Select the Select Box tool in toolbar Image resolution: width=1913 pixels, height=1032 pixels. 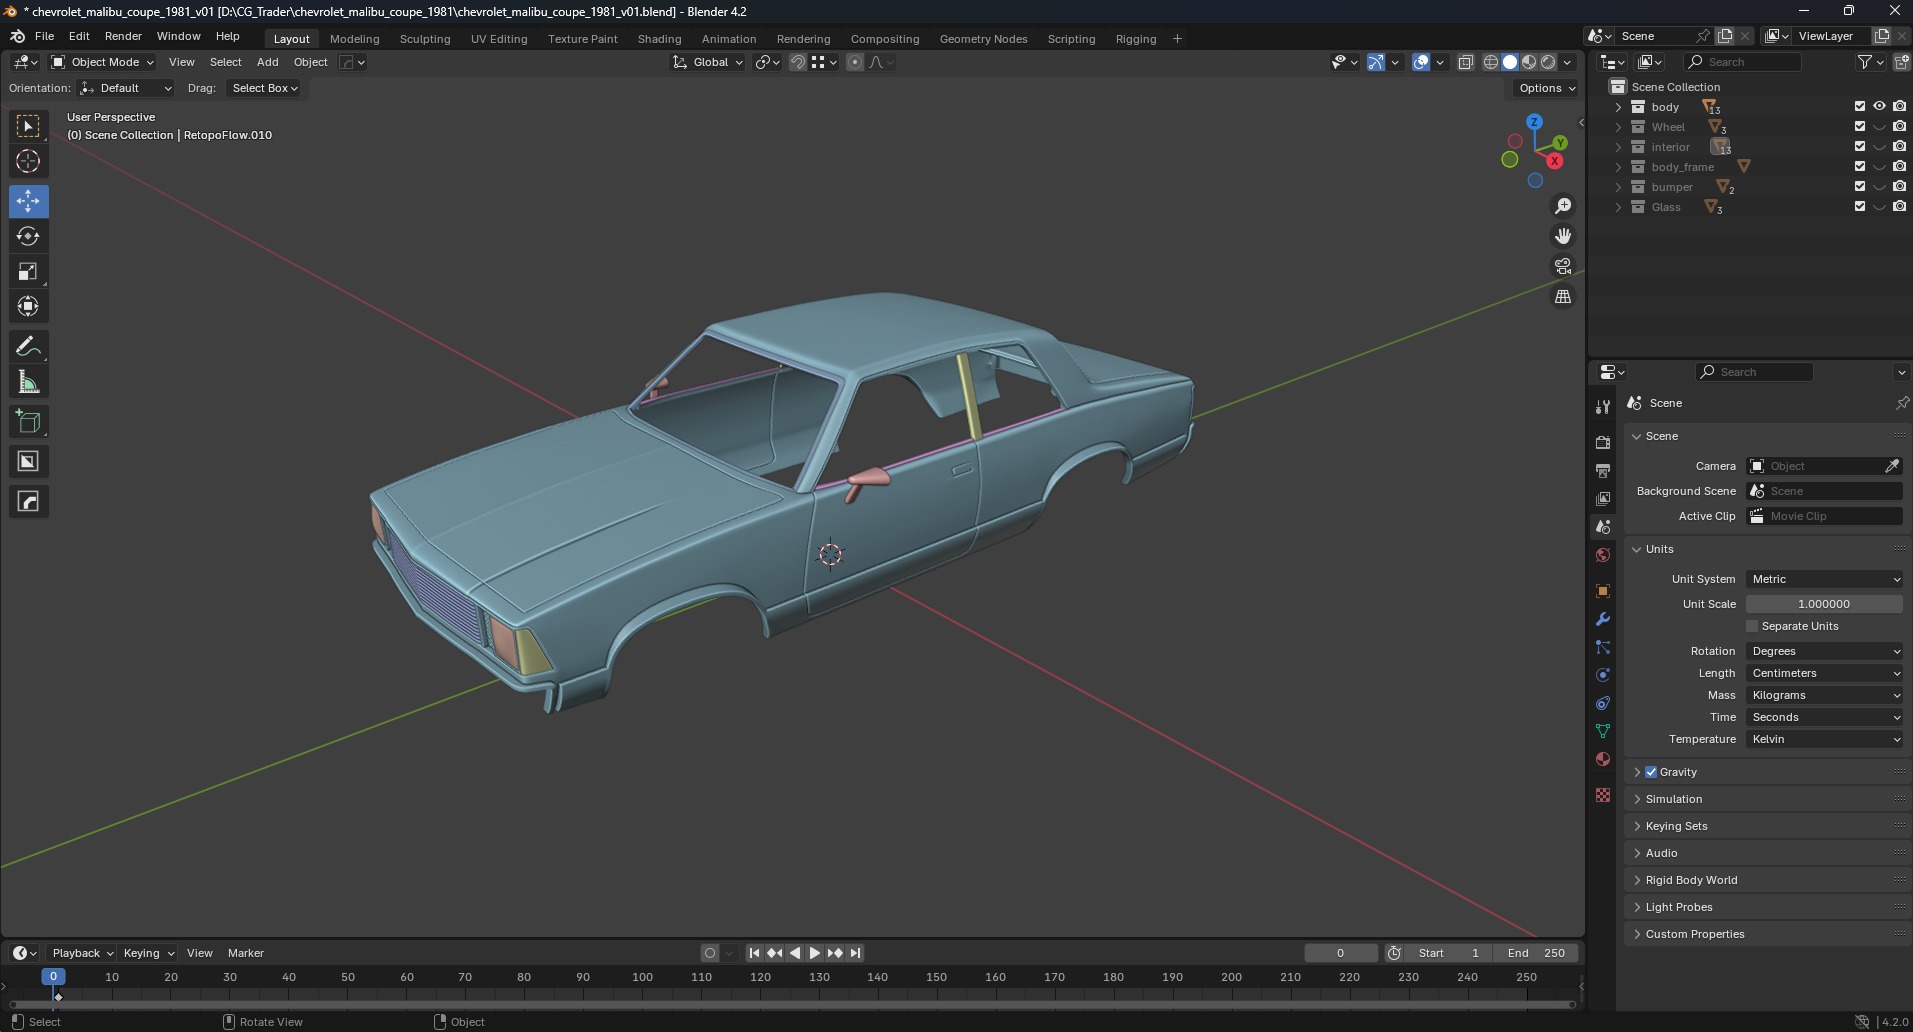click(x=28, y=126)
